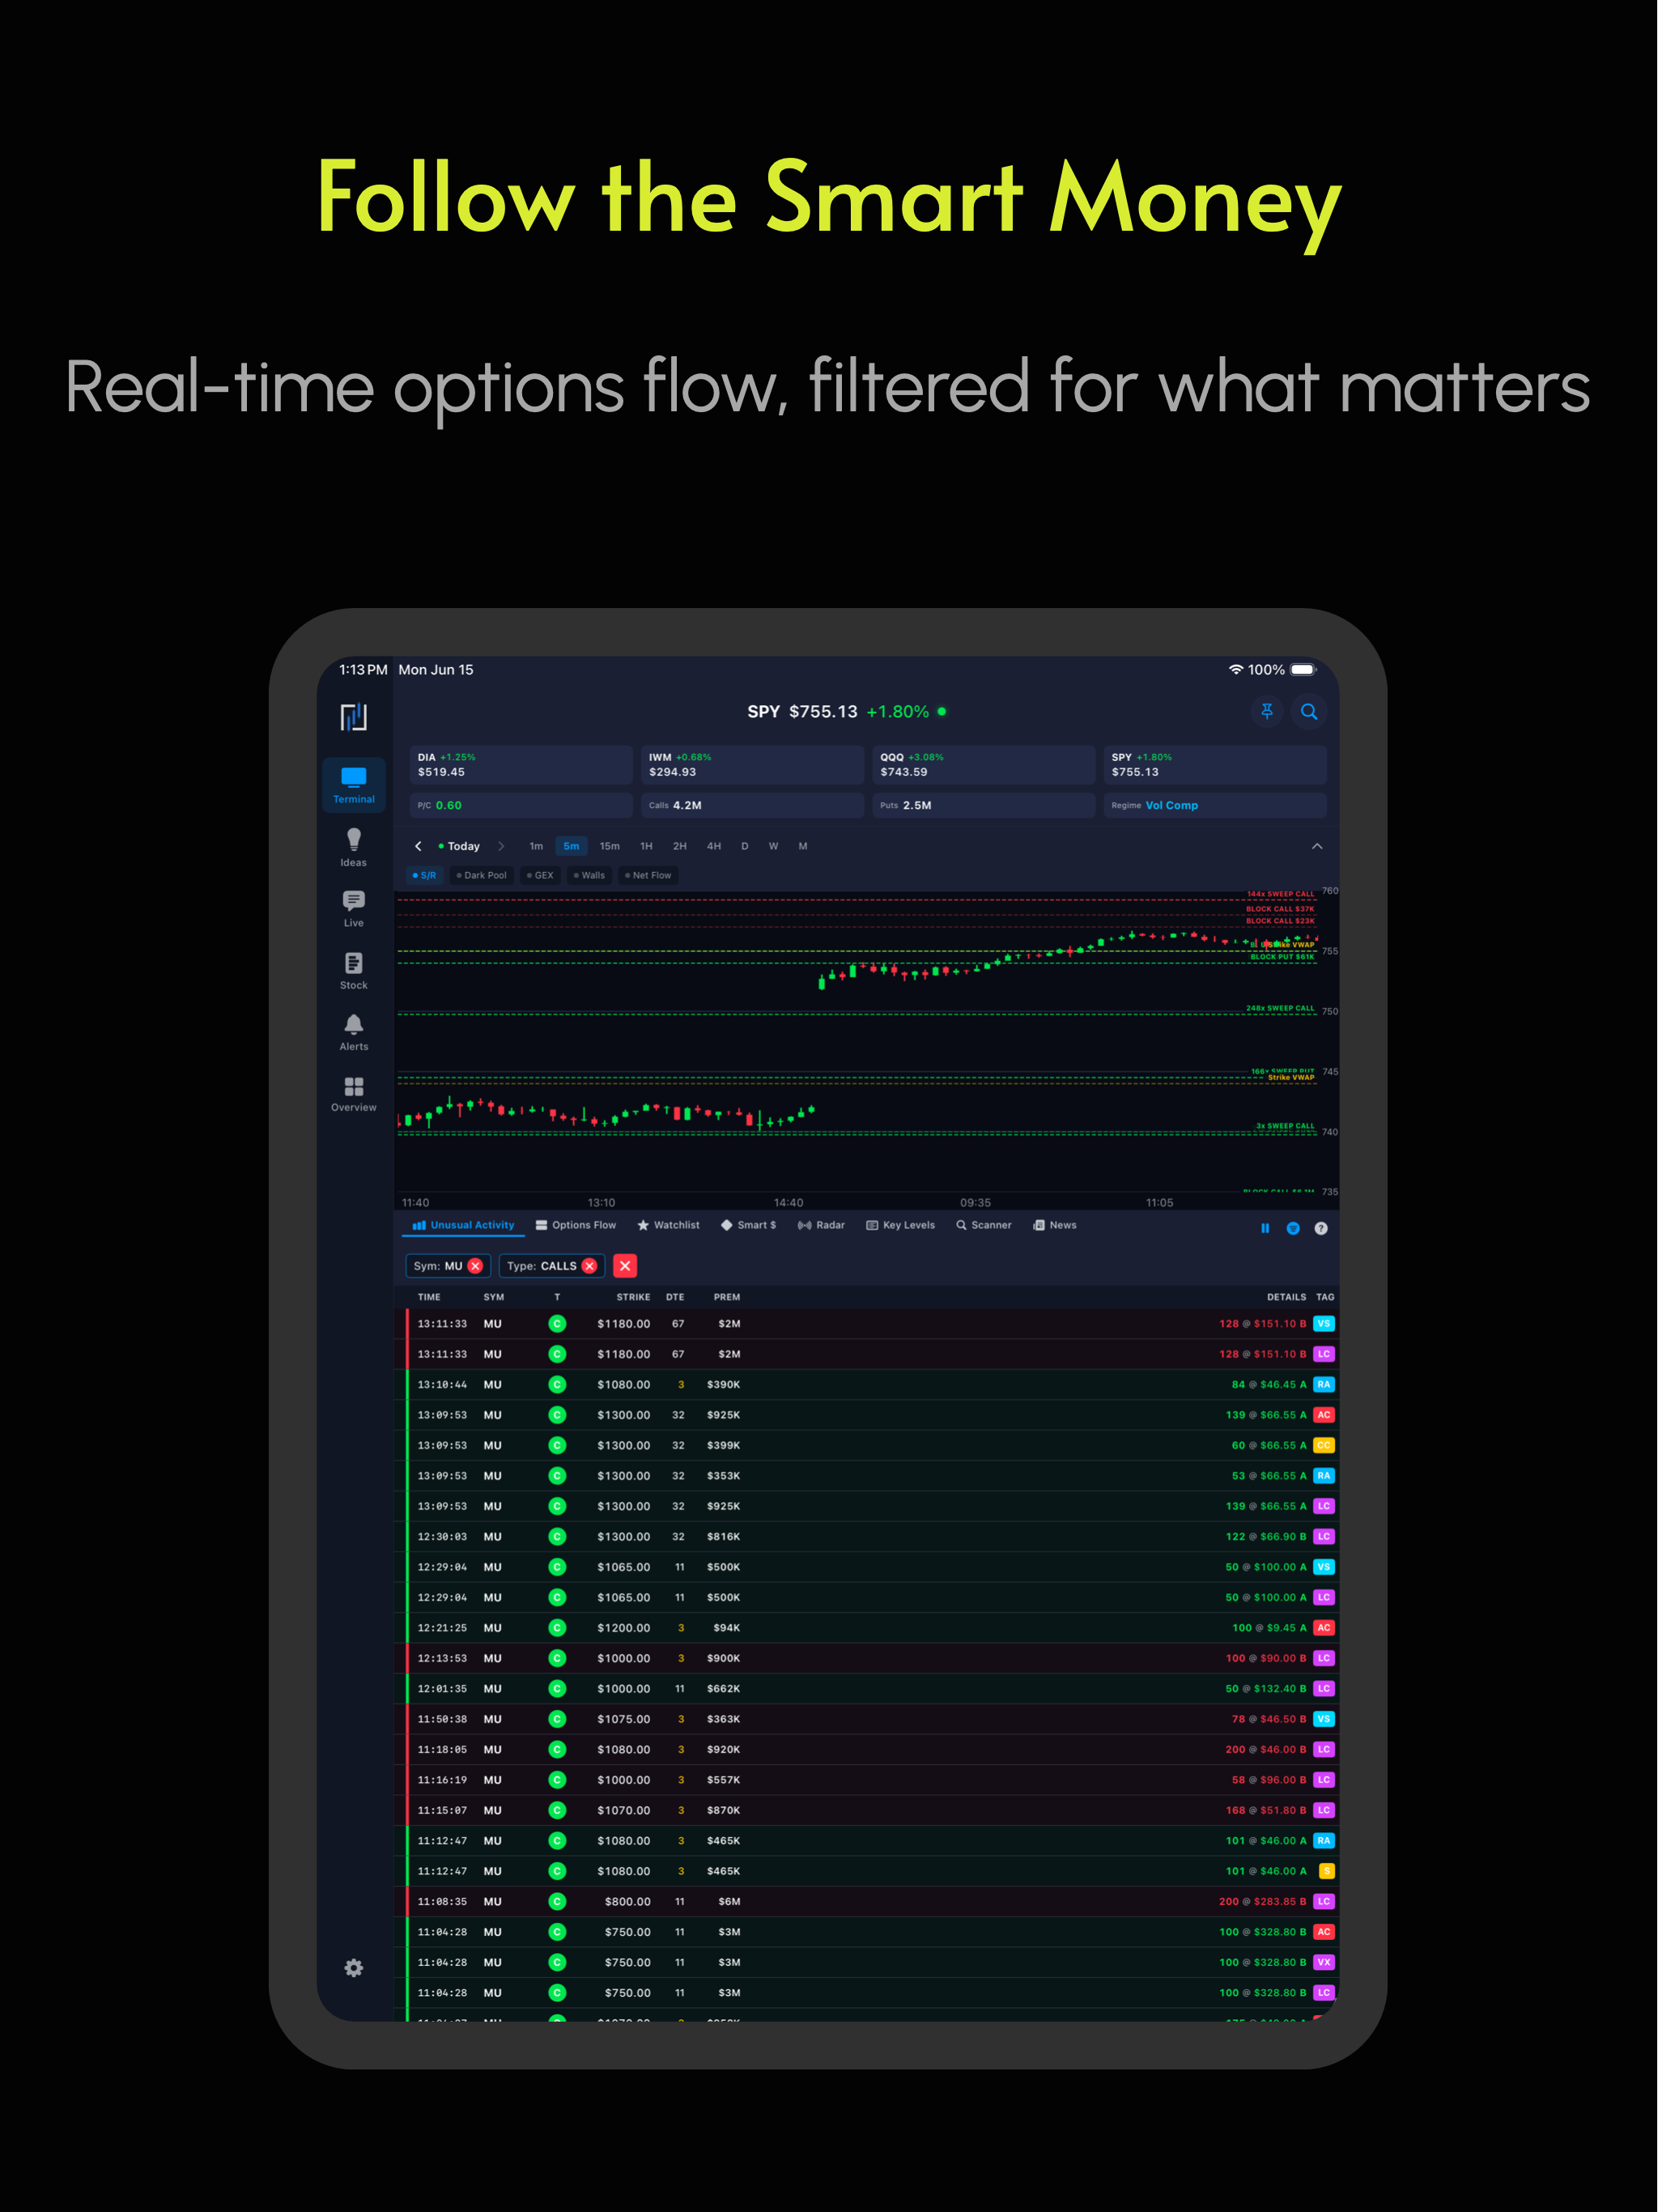Image resolution: width=1658 pixels, height=2212 pixels.
Task: Open the QQQ $743.59 index card
Action: (x=984, y=765)
